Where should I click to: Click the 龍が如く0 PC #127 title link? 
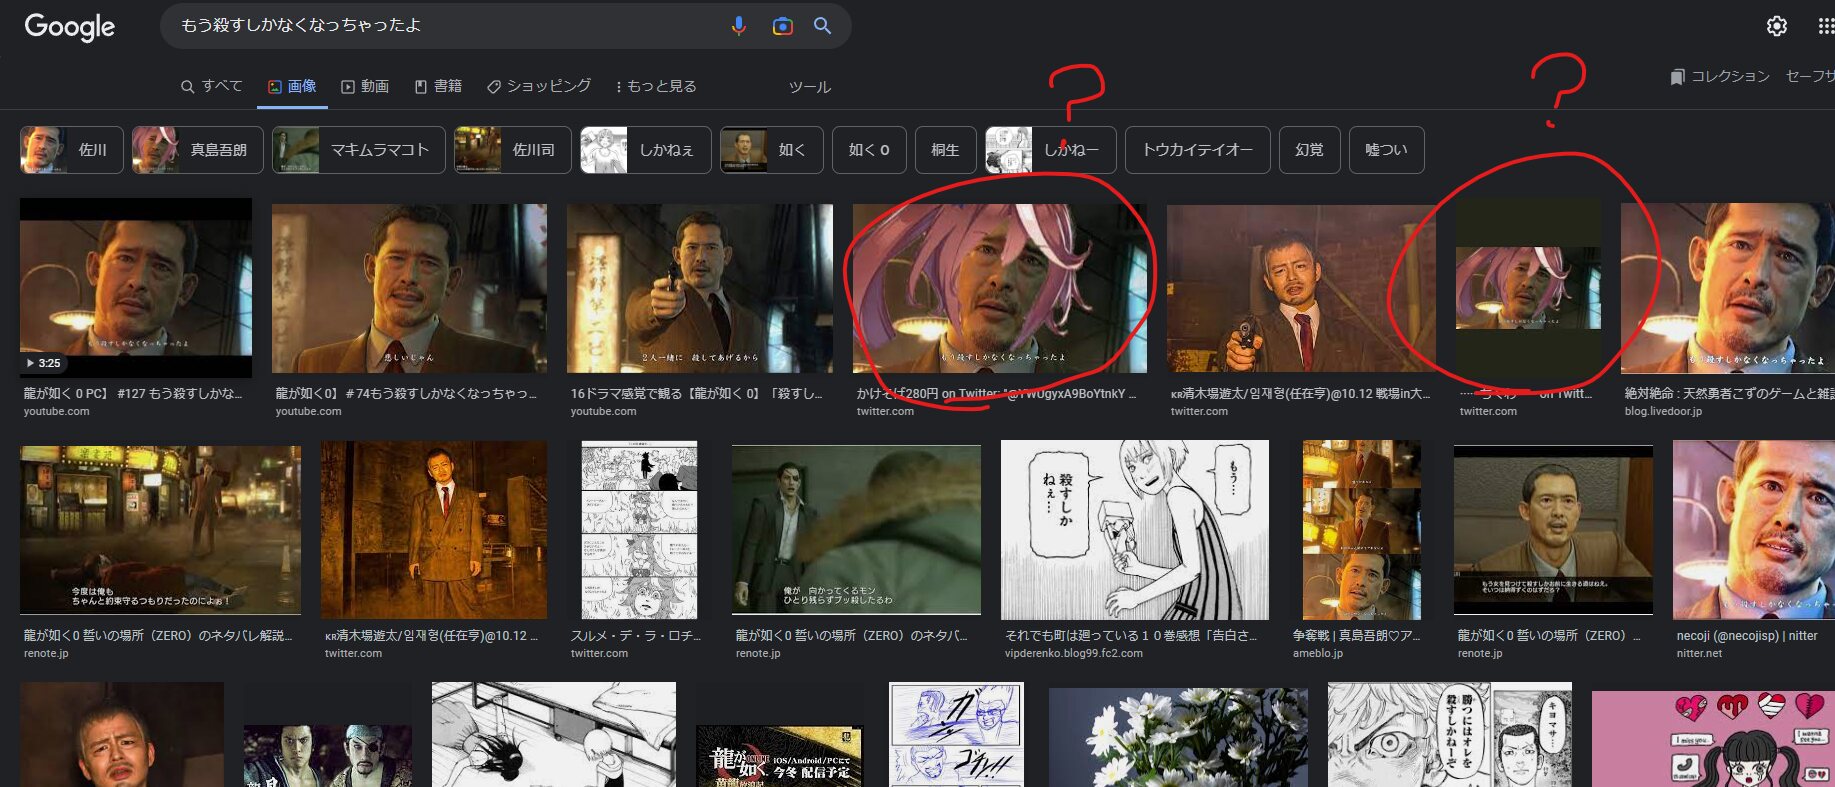(x=133, y=394)
